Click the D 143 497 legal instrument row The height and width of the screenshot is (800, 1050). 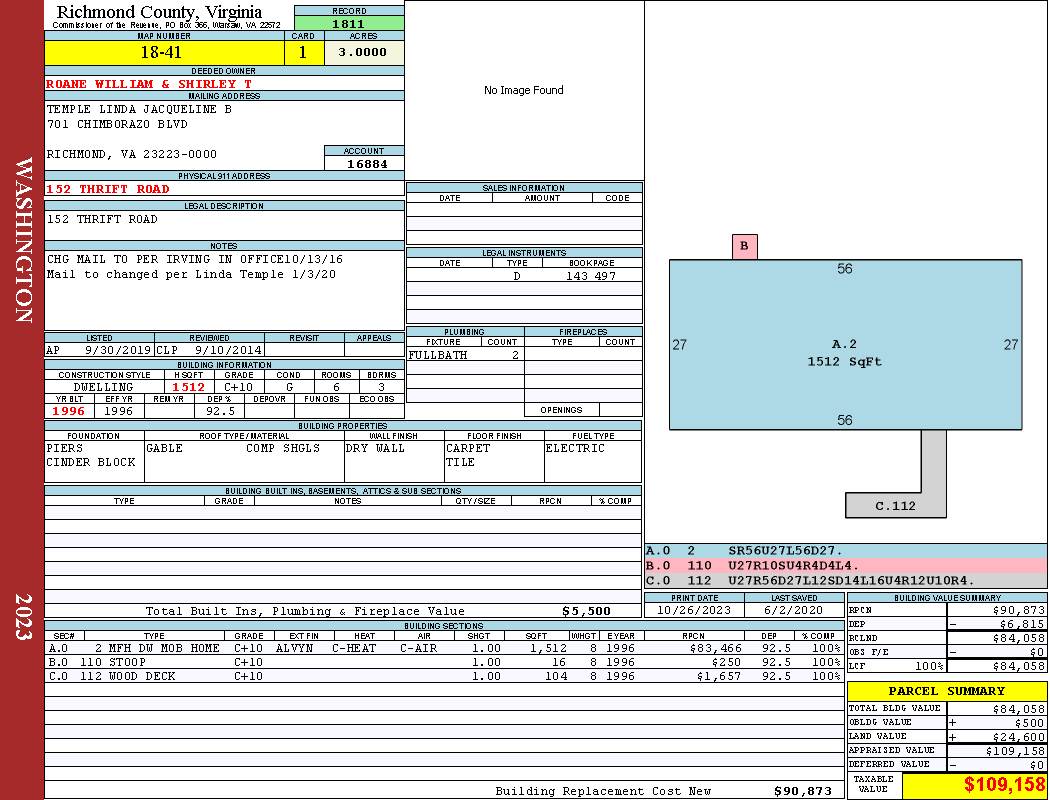pyautogui.click(x=524, y=276)
